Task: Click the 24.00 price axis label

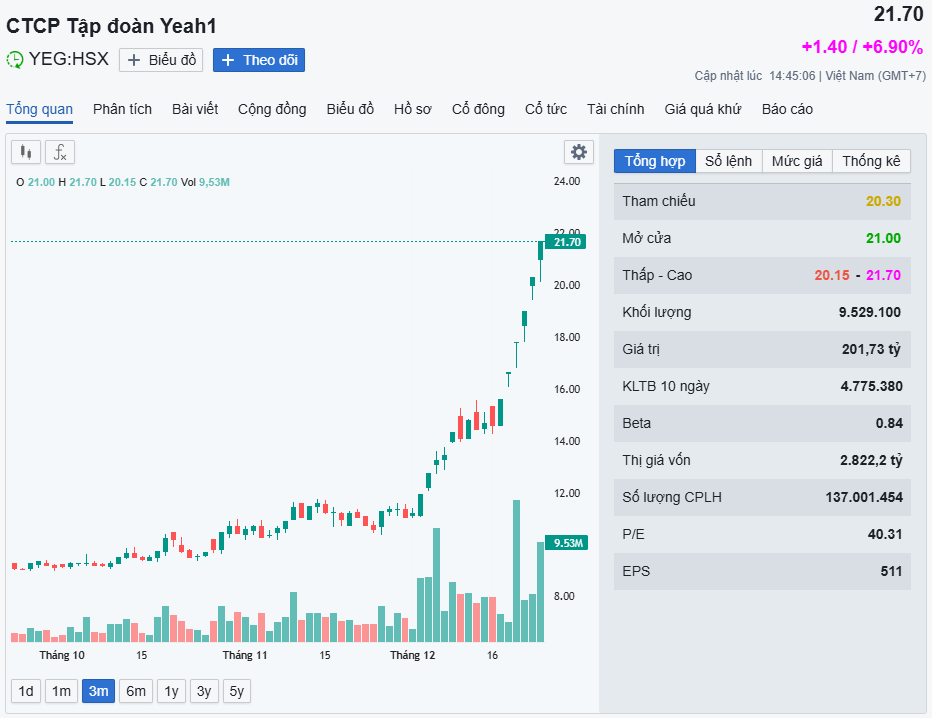Action: point(567,181)
